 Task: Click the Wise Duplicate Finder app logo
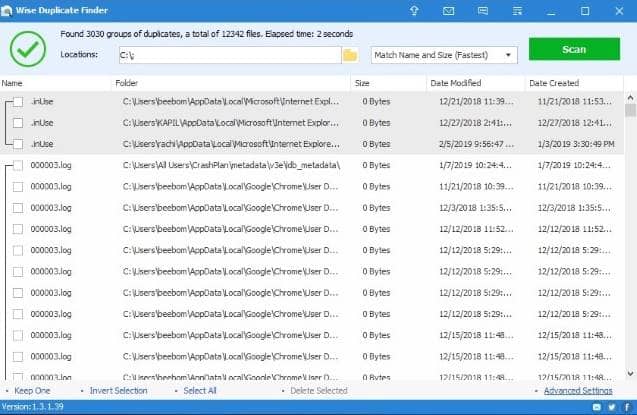click(x=6, y=11)
